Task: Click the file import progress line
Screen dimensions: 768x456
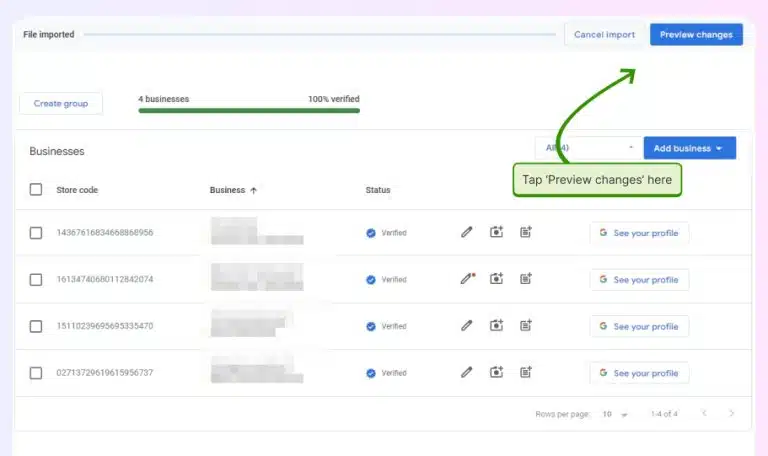Action: (319, 34)
